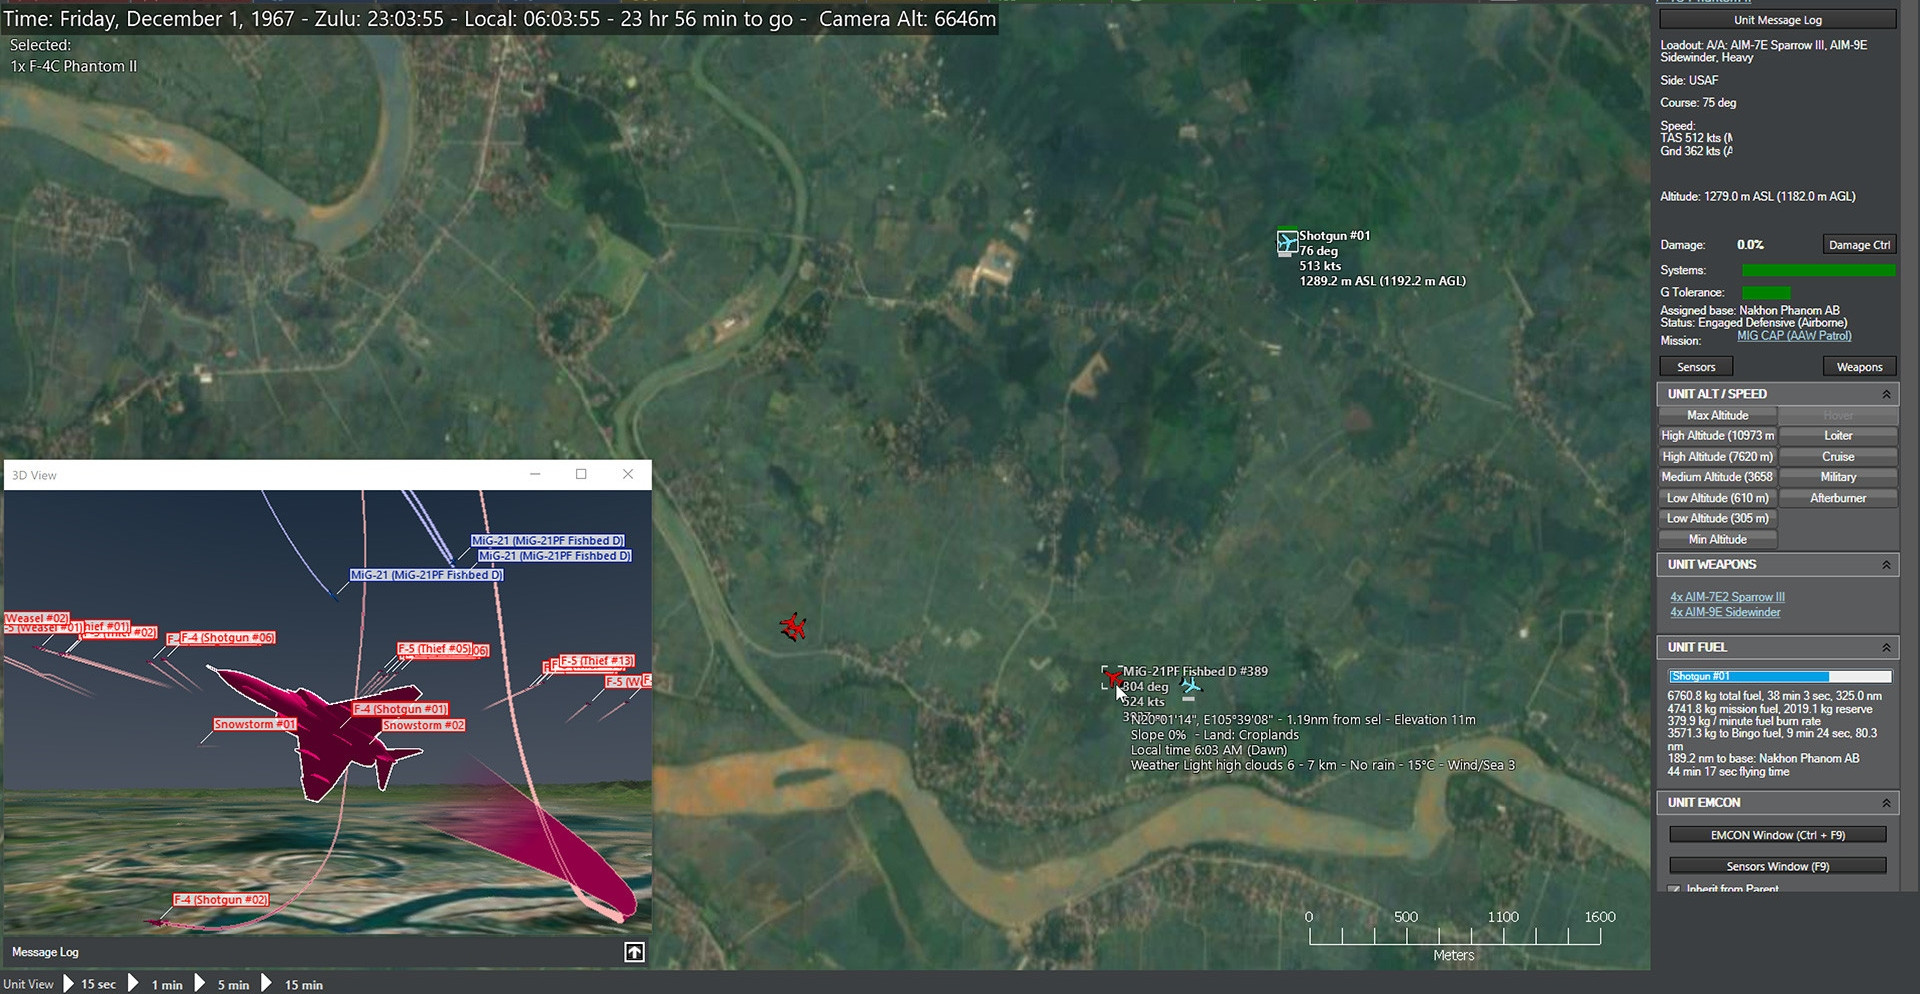Play 15 sec time advance
1920x994 pixels.
[x=69, y=984]
